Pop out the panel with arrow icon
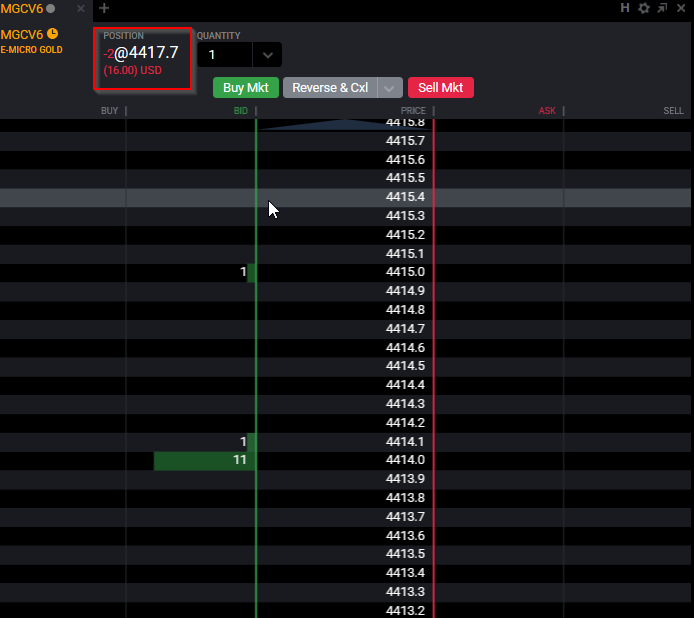 pos(662,8)
